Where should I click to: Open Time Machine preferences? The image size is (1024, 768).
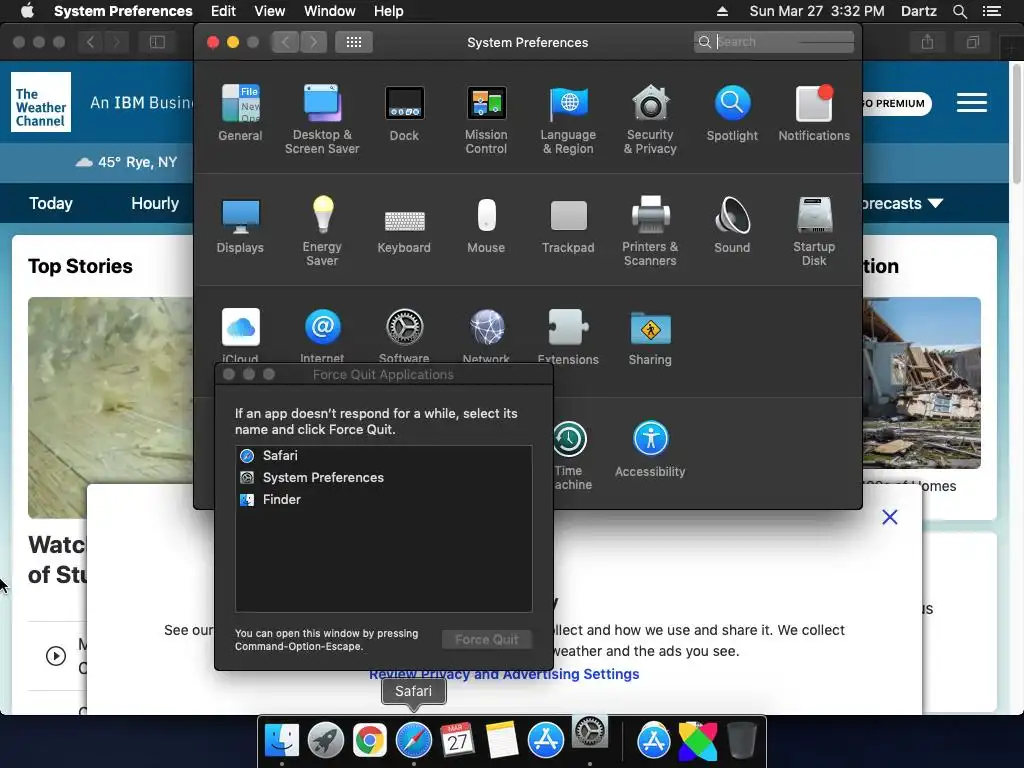(571, 455)
